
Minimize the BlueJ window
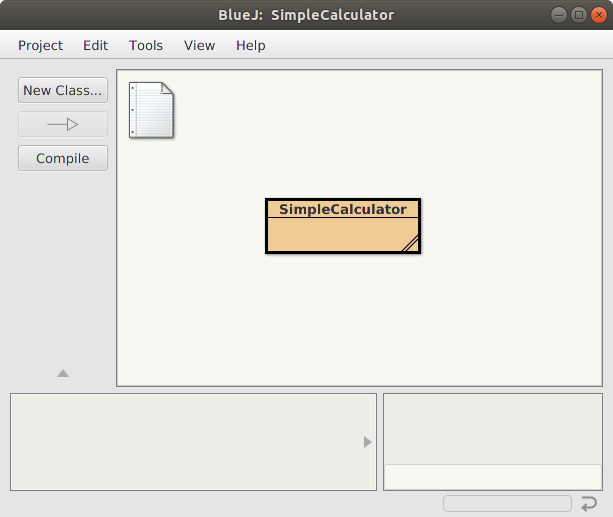[x=559, y=15]
